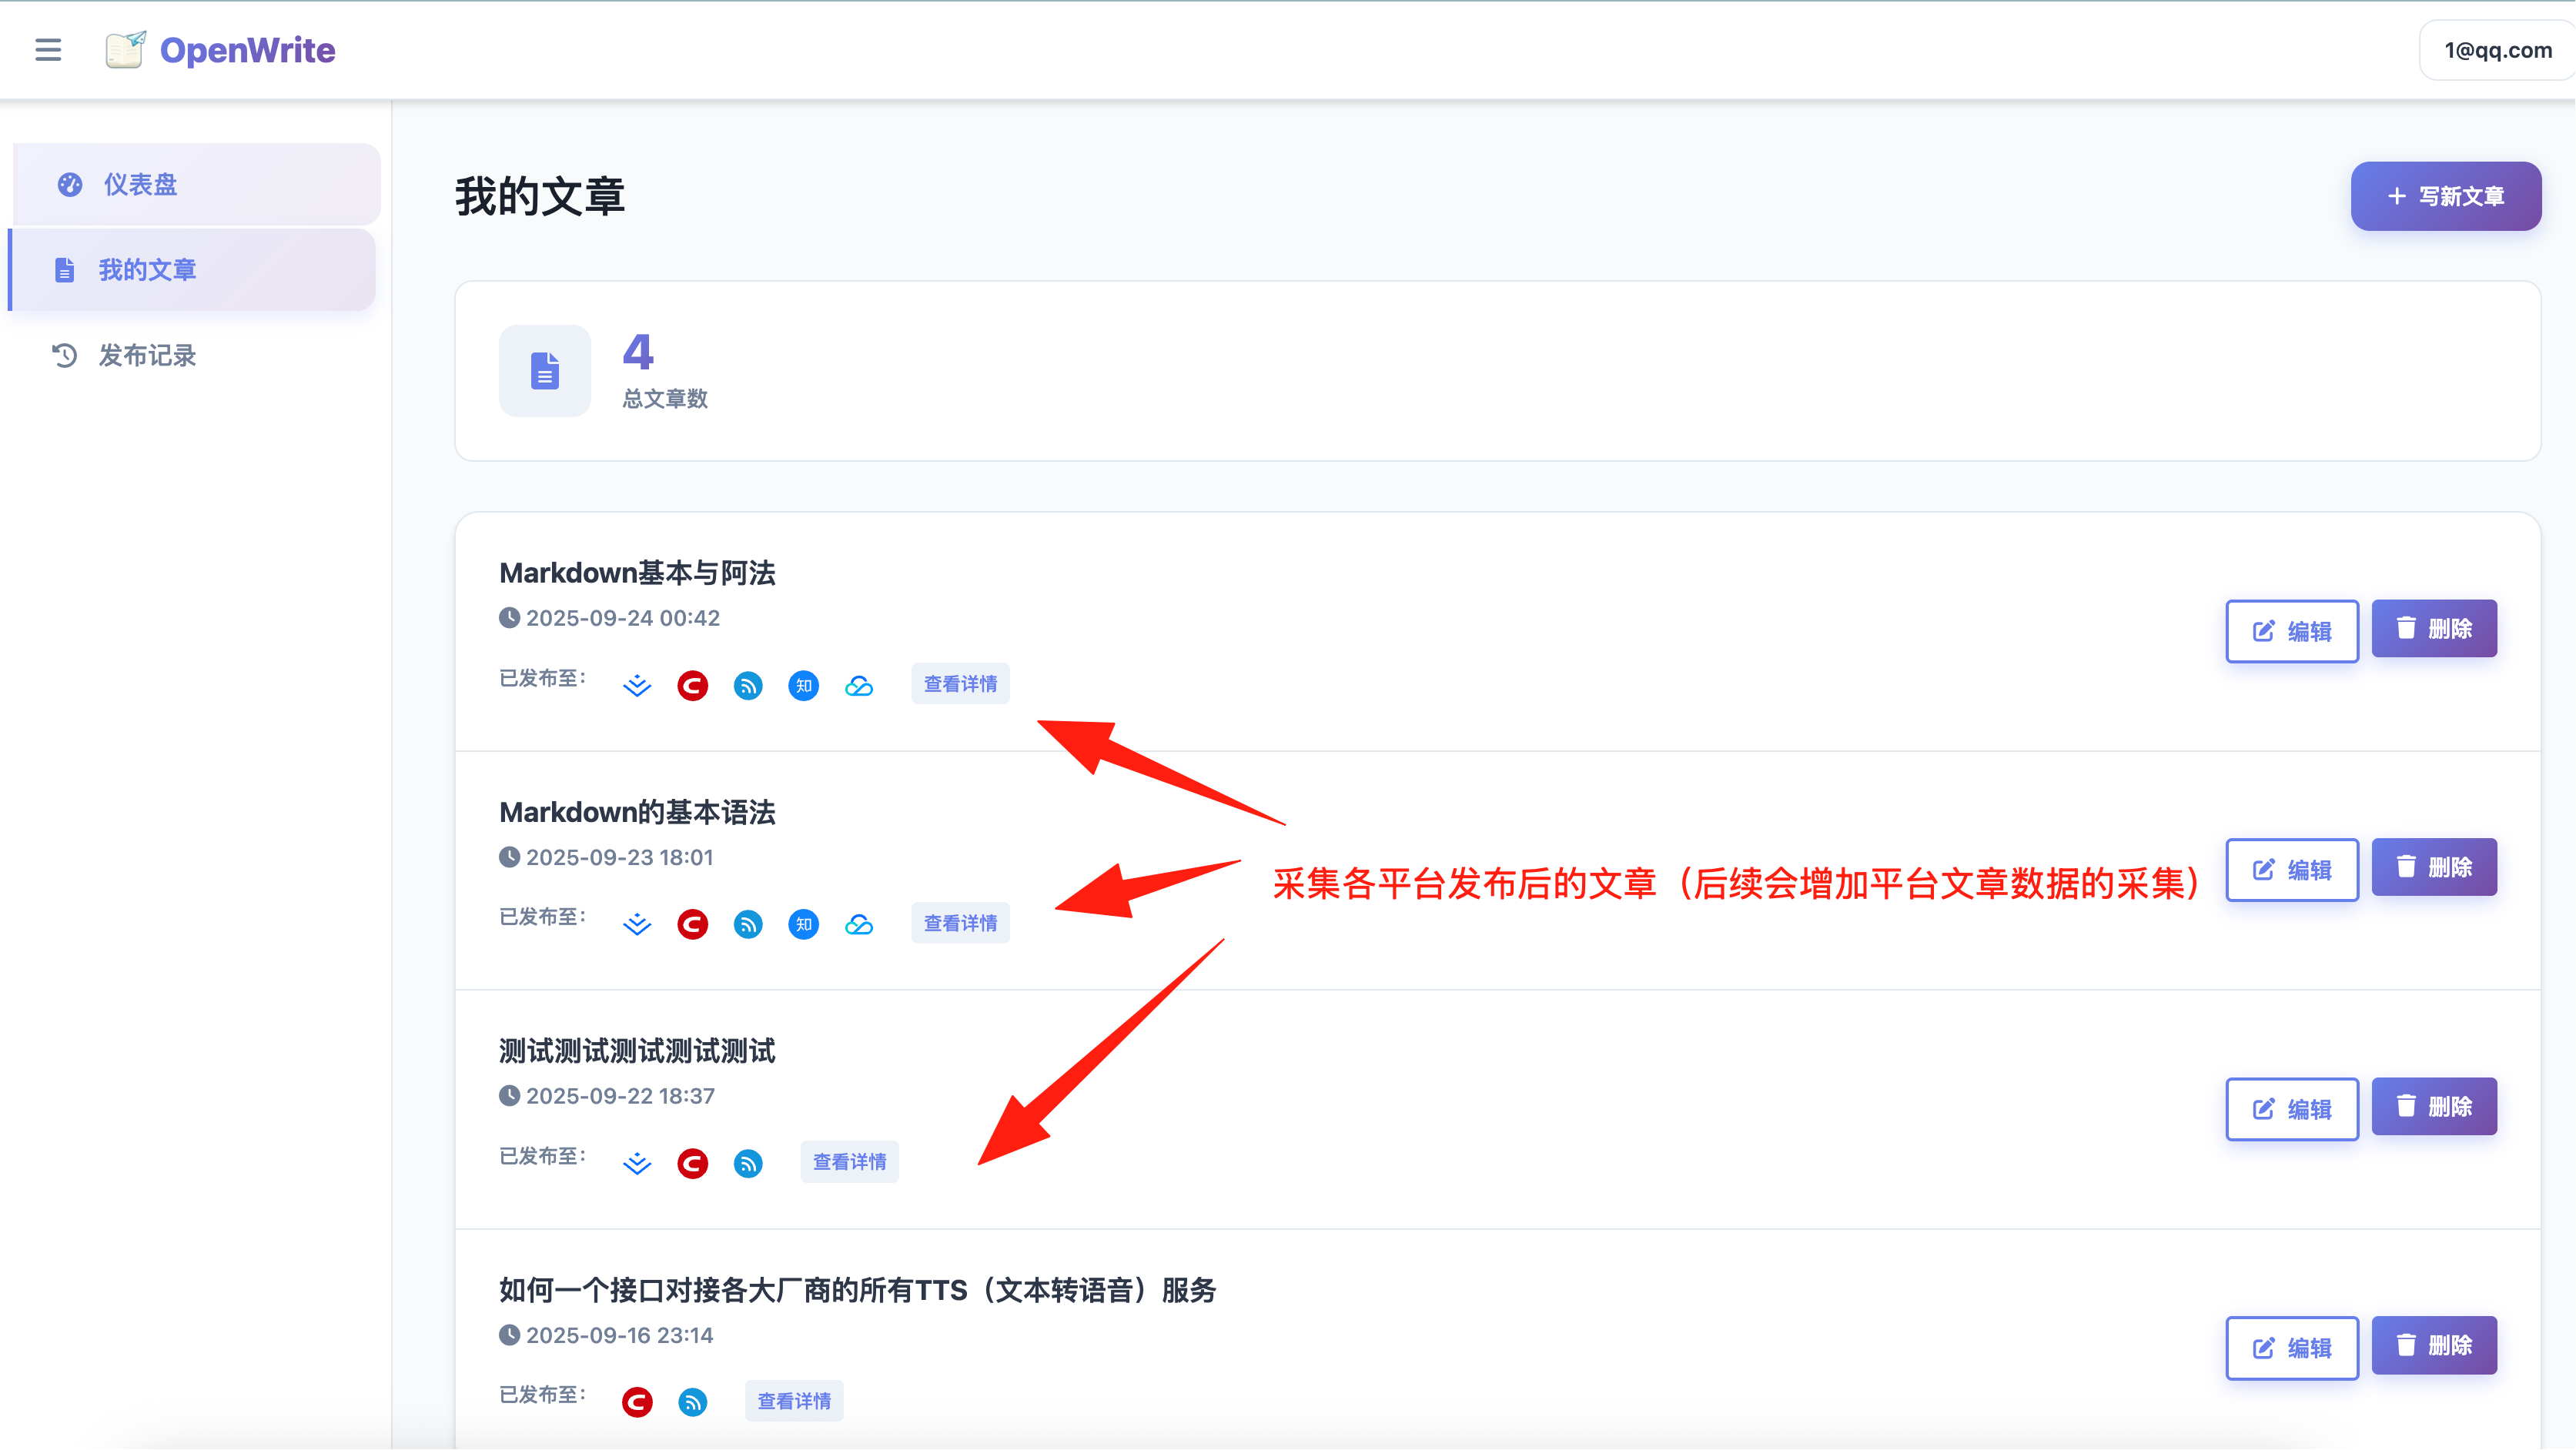Click 写新文章 button
This screenshot has height=1450, width=2576.
pyautogui.click(x=2445, y=197)
